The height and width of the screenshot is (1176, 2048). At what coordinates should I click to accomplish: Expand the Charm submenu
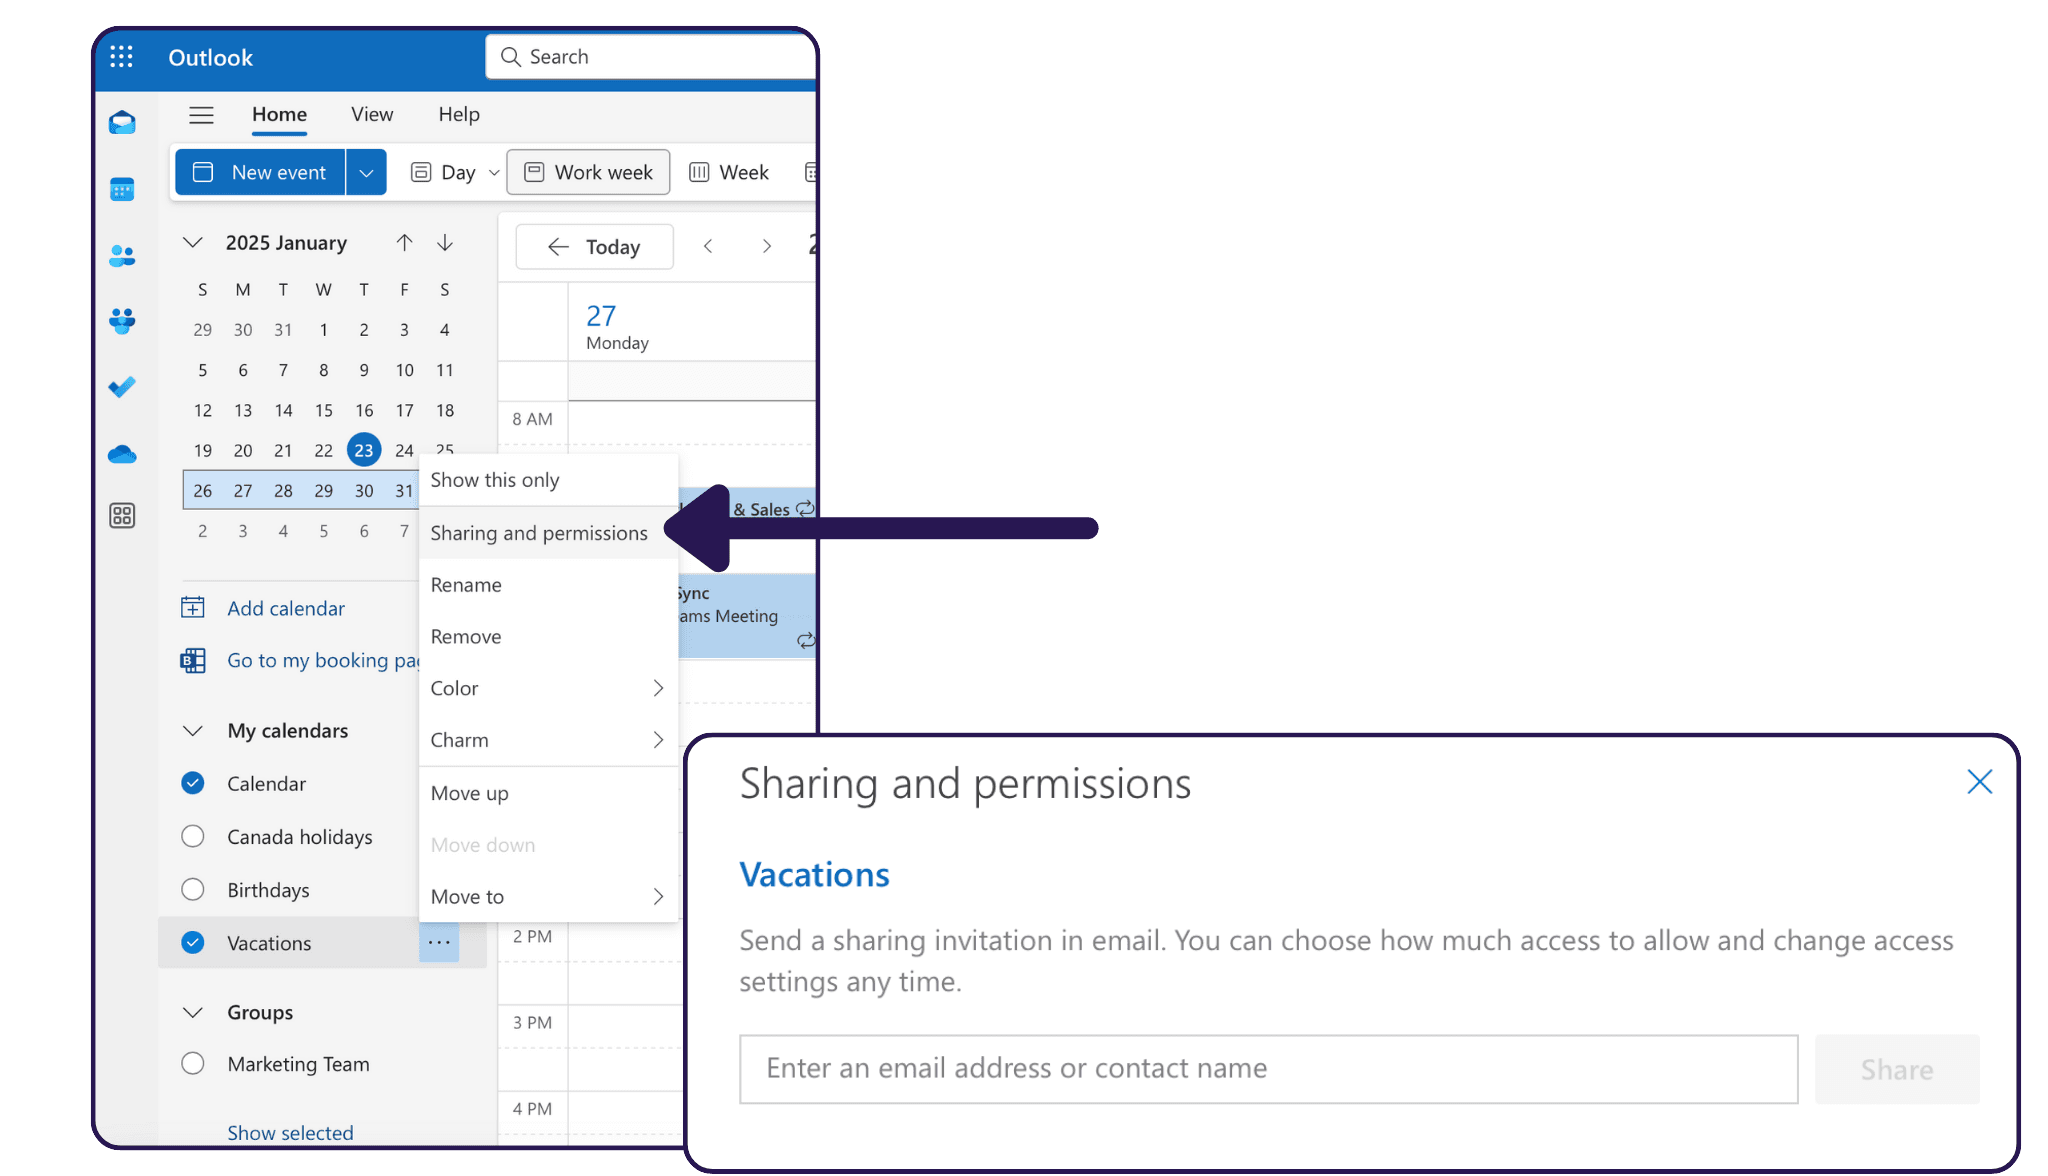(548, 740)
